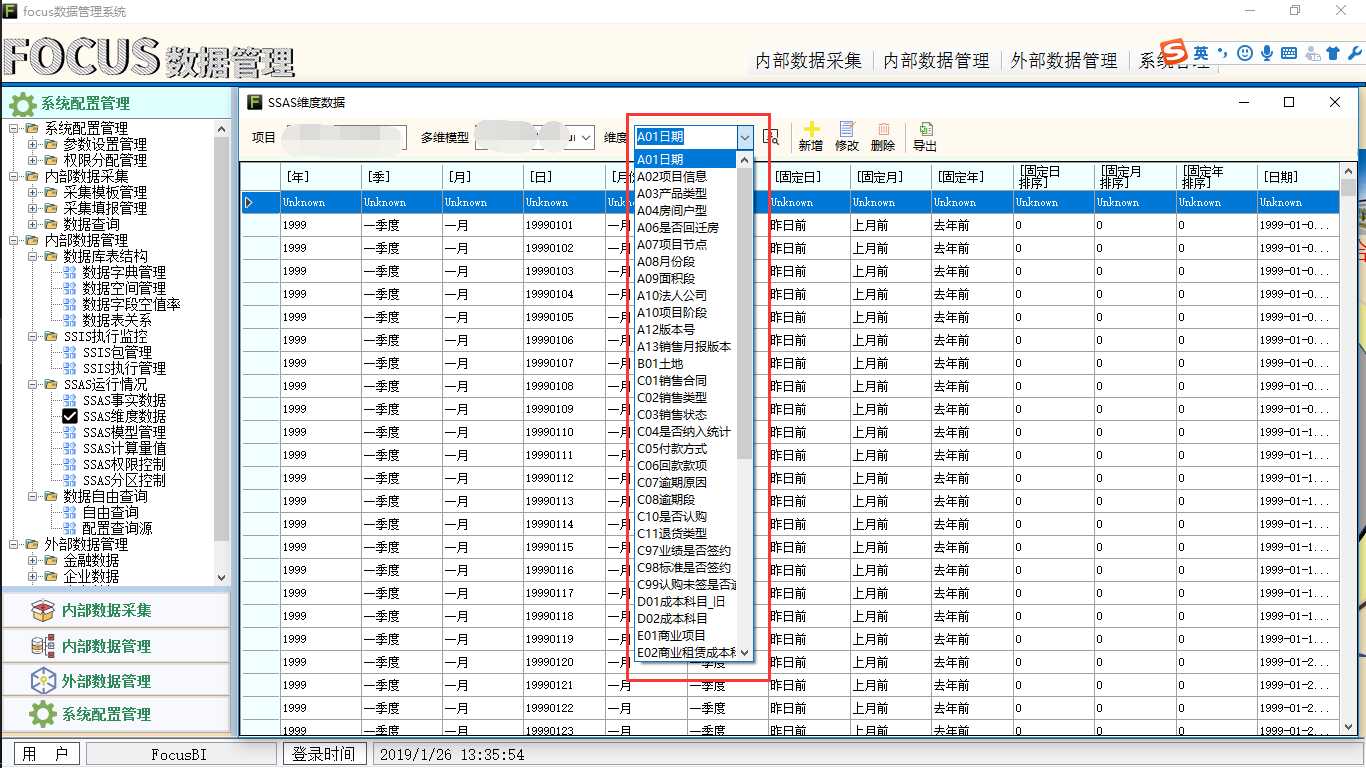Viewport: 1366px width, 768px height.
Task: Click the 修改 edit toolbar icon
Action: click(847, 129)
